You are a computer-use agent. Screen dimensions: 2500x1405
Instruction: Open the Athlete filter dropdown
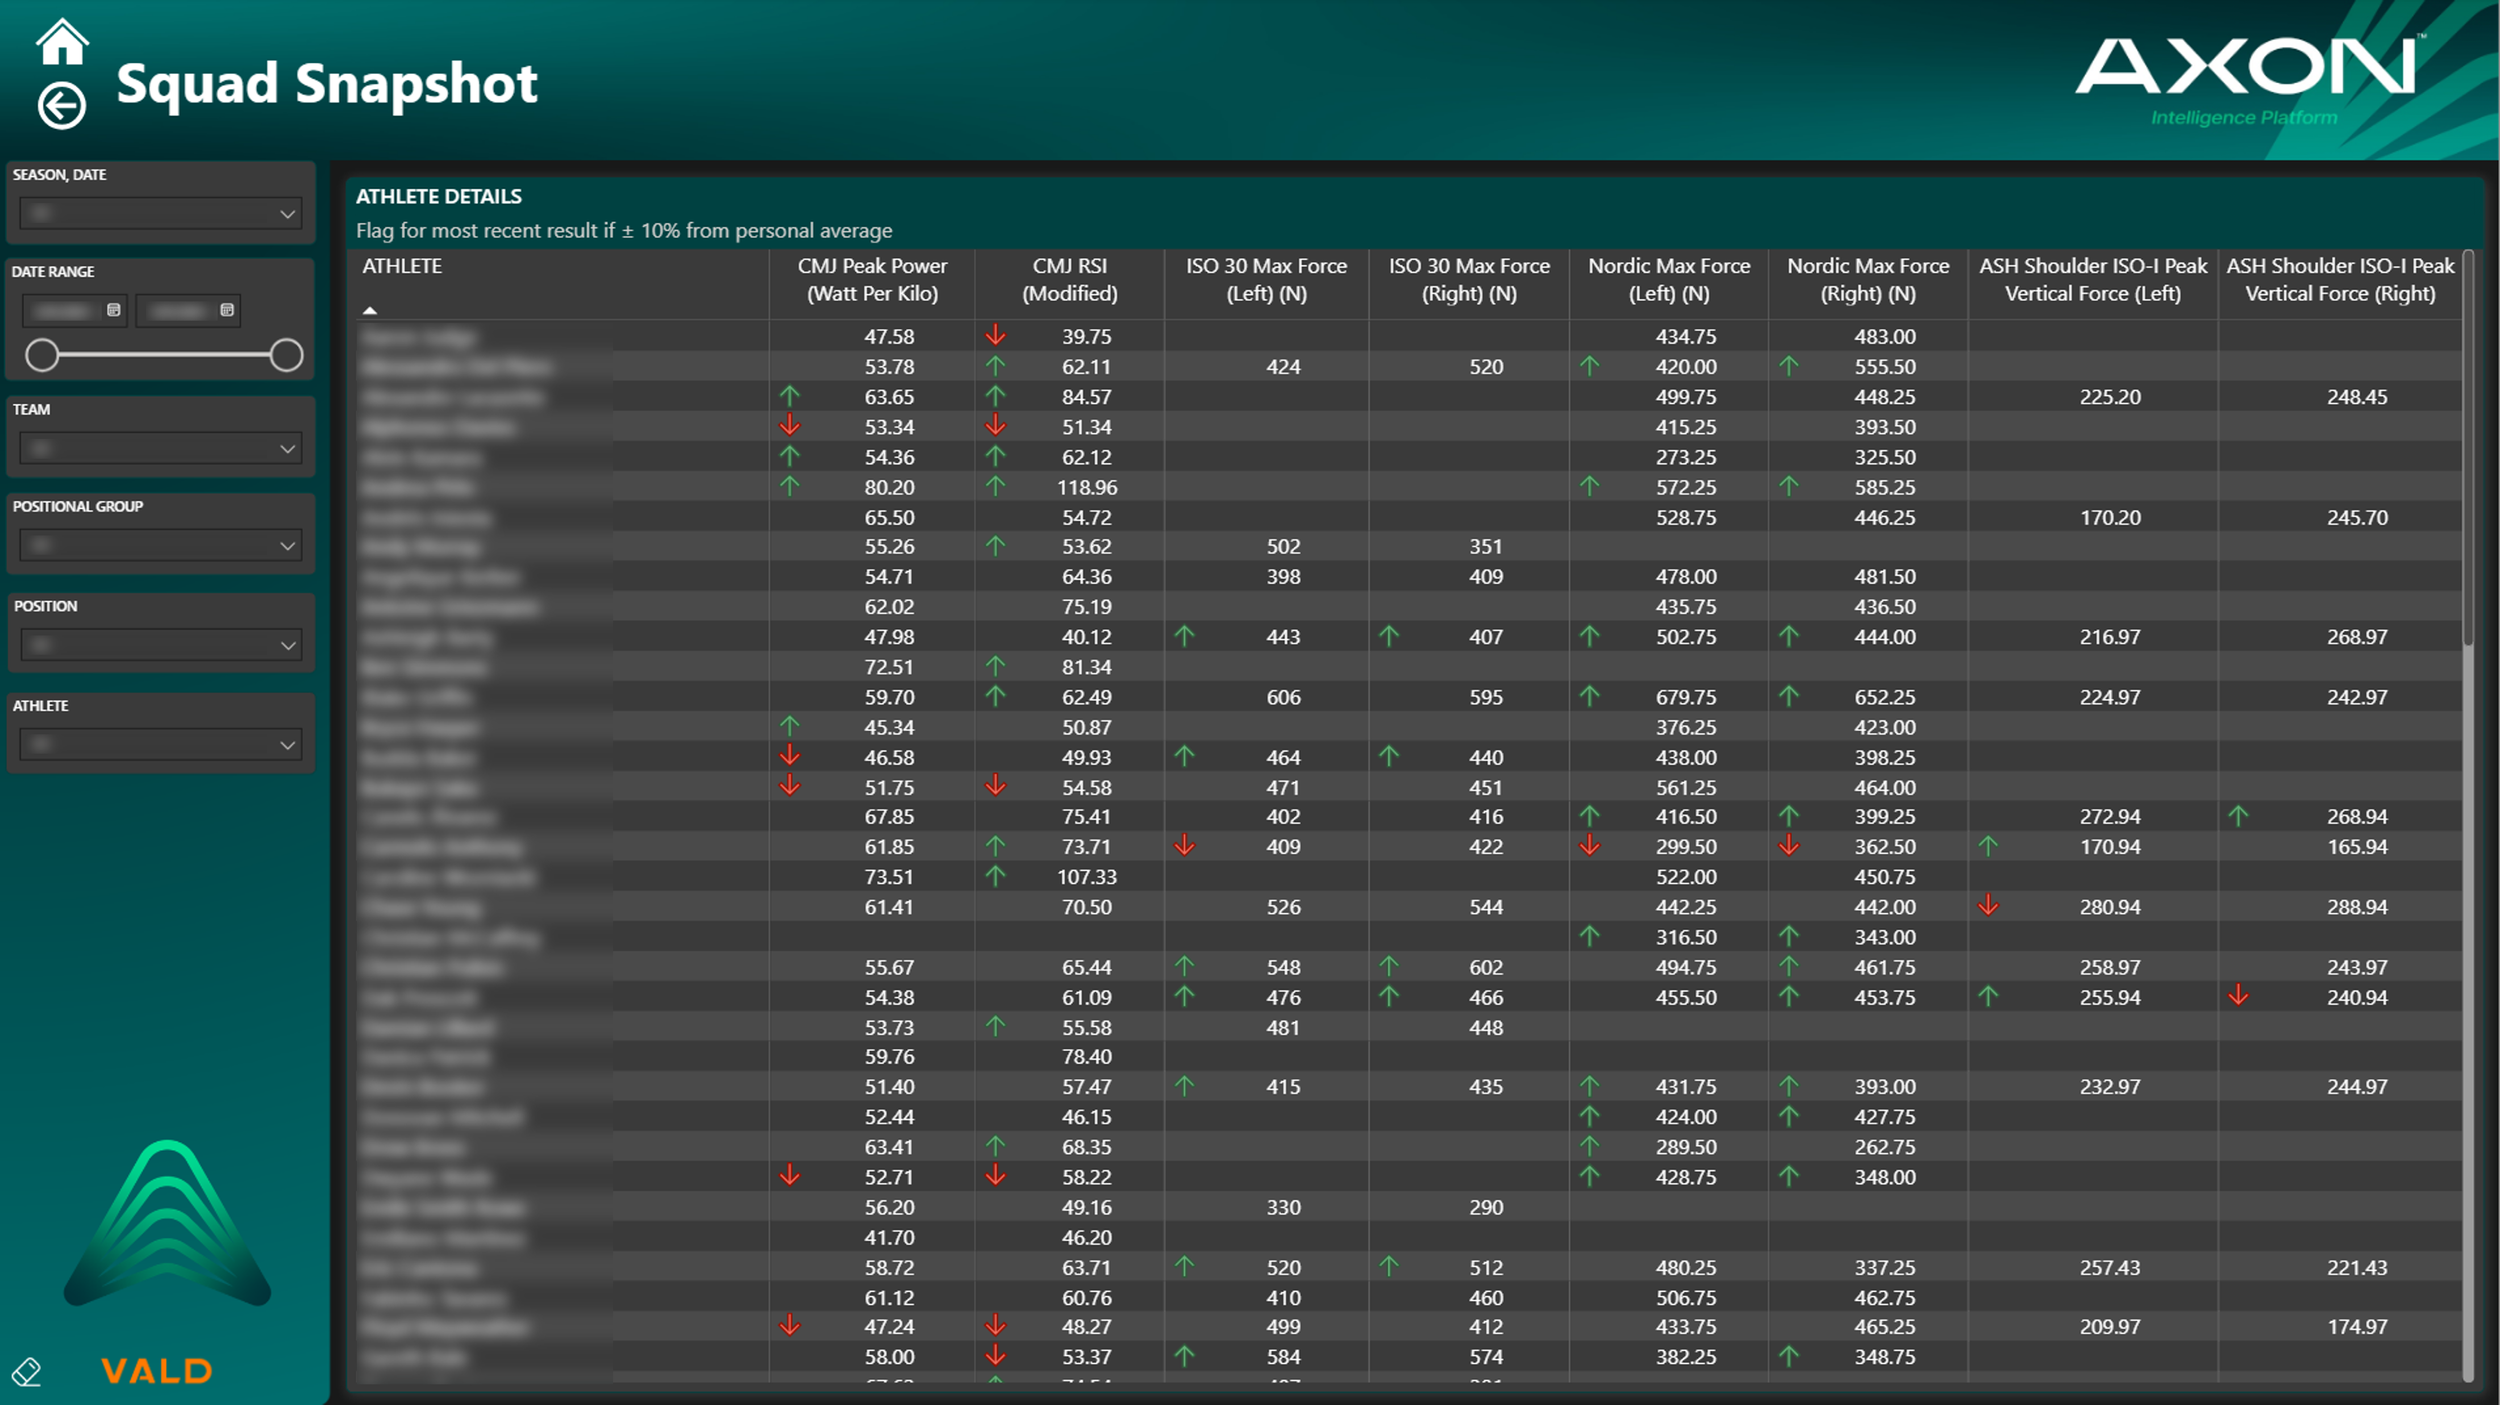point(287,745)
